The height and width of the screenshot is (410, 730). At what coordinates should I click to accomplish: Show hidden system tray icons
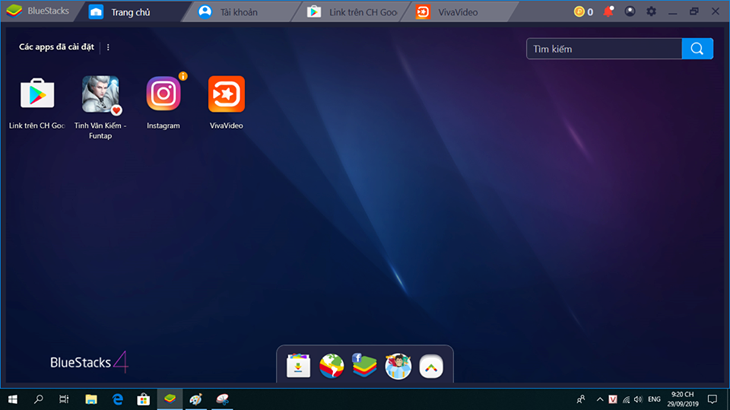pyautogui.click(x=600, y=399)
